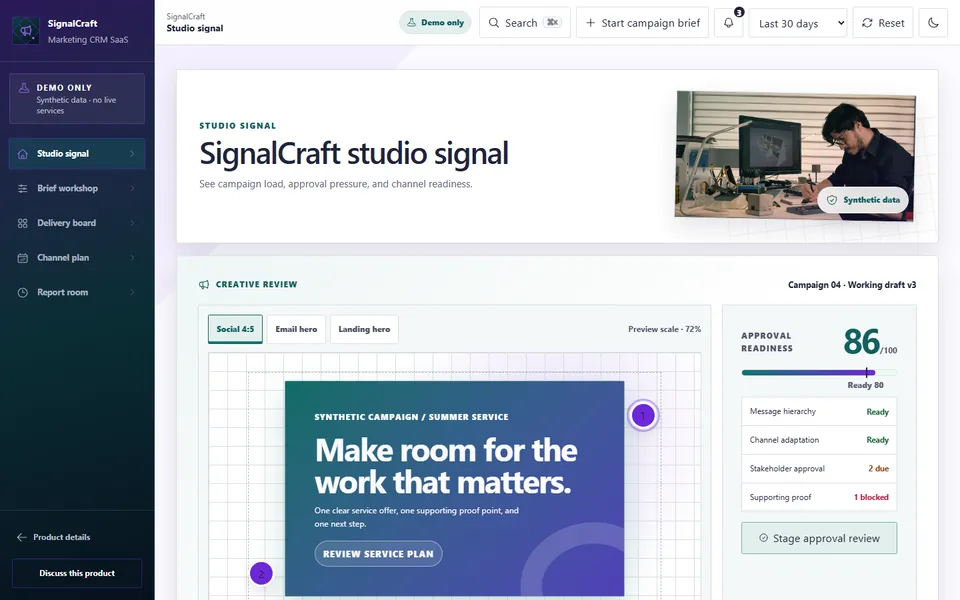Open Delivery board in the sidebar
Image resolution: width=960 pixels, height=600 pixels.
(77, 223)
